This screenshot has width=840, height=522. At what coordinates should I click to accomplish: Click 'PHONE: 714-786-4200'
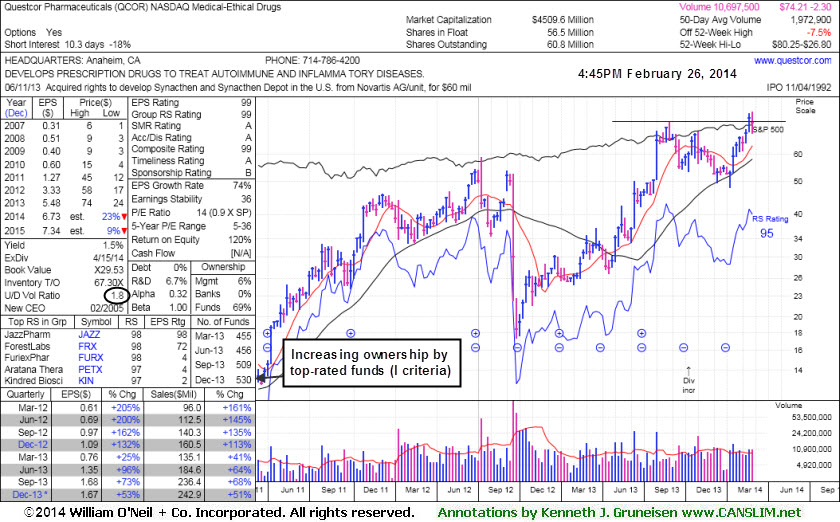[x=312, y=61]
